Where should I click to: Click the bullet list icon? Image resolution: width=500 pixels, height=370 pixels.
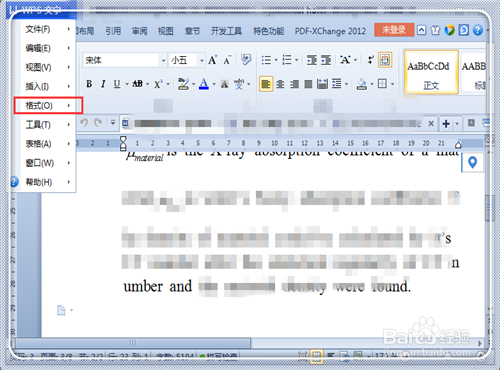(266, 60)
